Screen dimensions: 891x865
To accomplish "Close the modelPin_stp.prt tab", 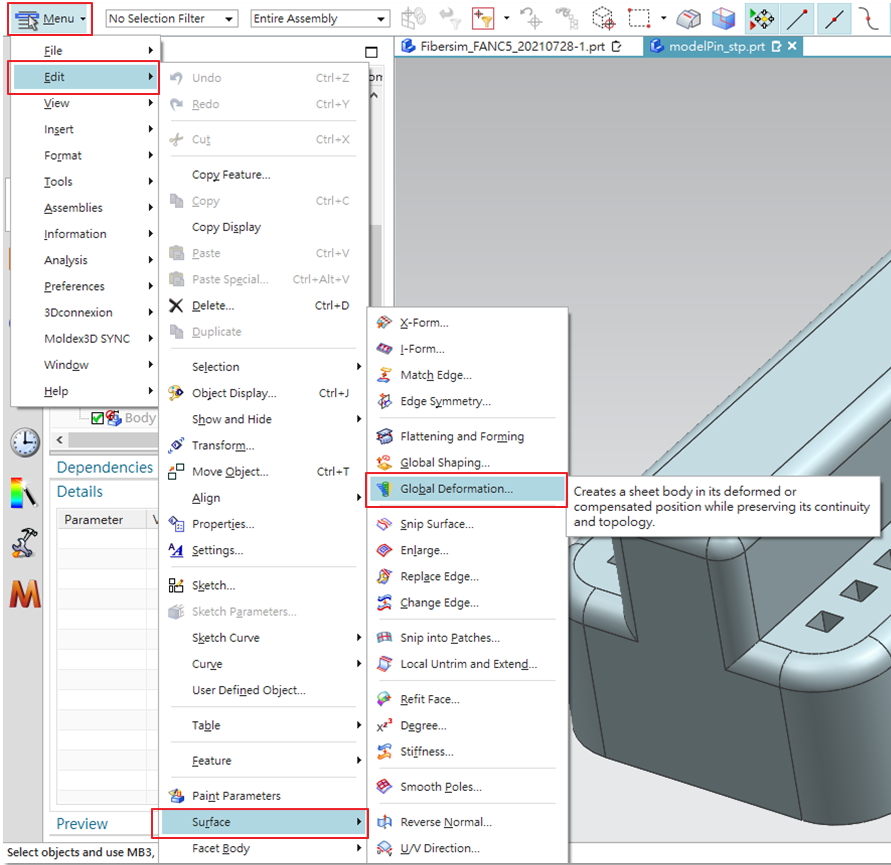I will tap(792, 46).
